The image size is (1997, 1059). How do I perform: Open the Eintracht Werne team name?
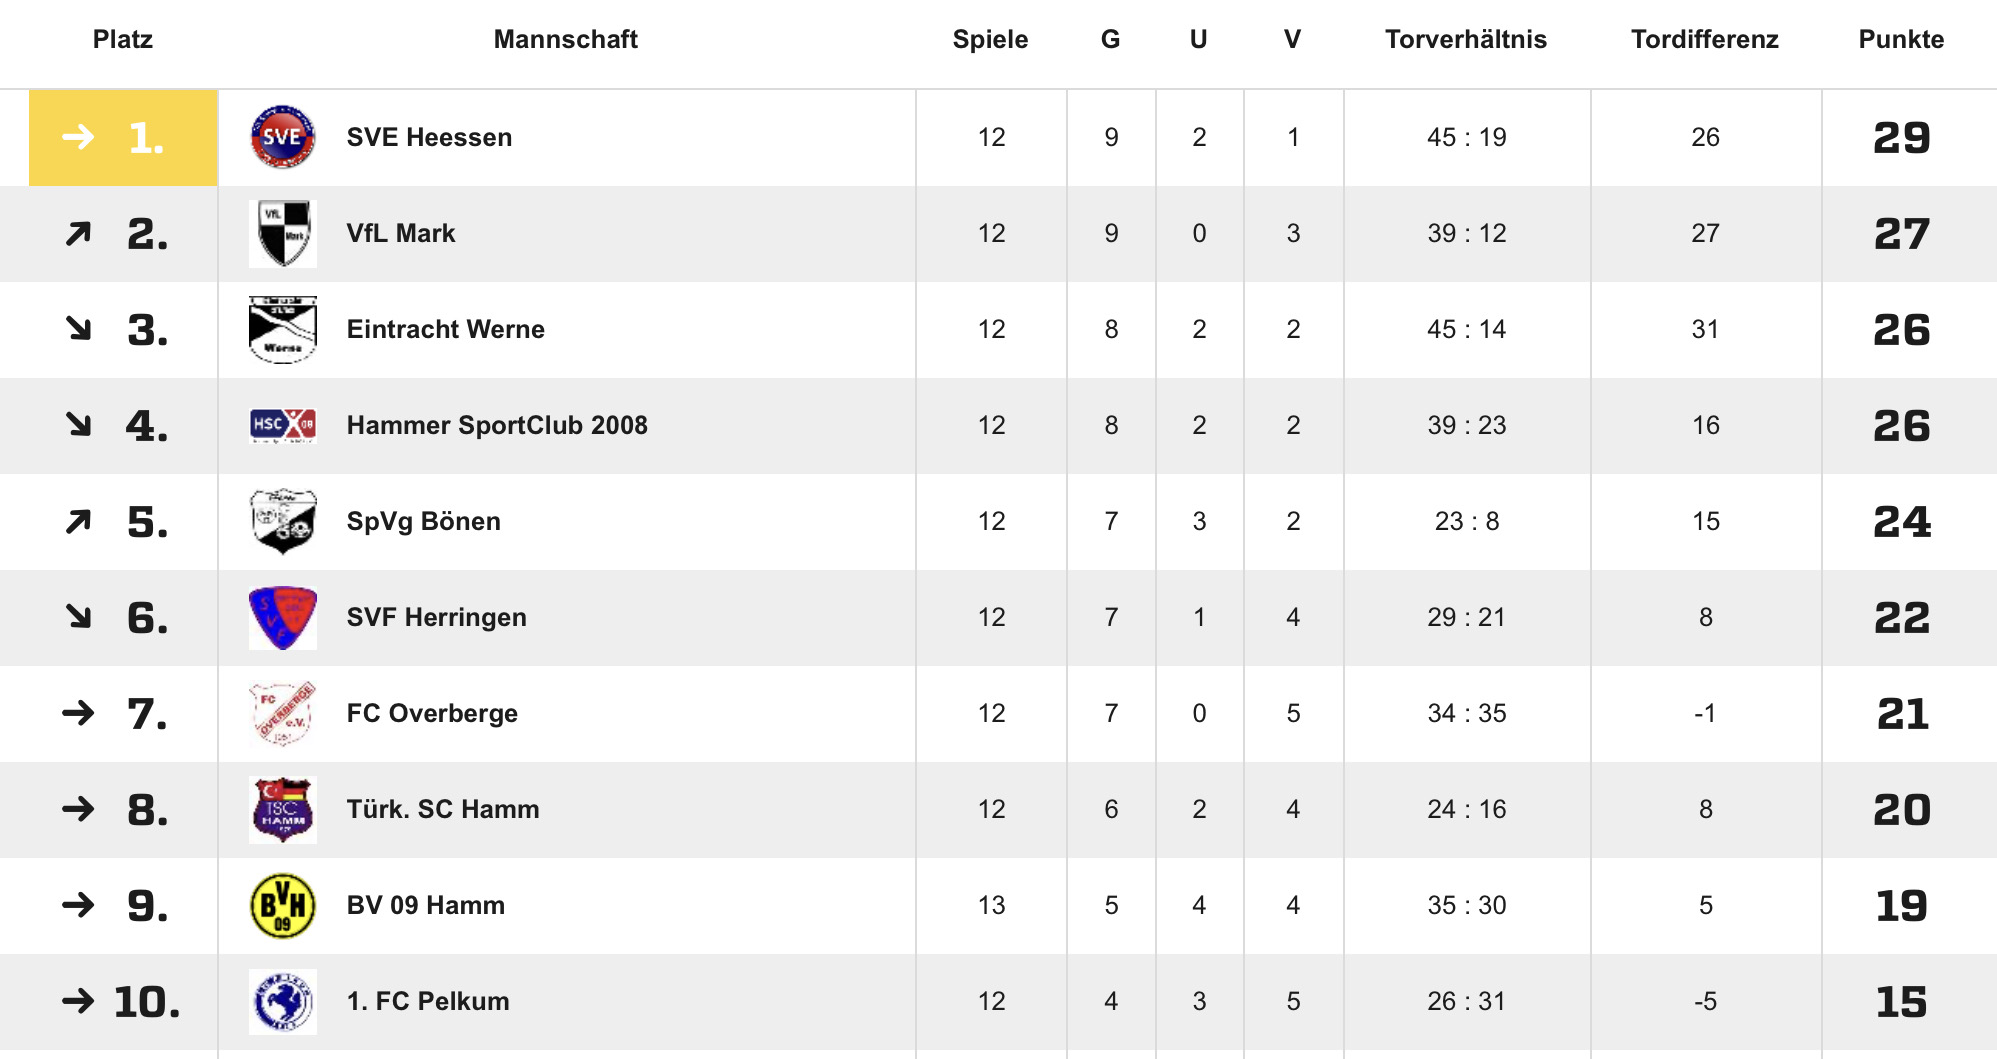click(x=445, y=329)
